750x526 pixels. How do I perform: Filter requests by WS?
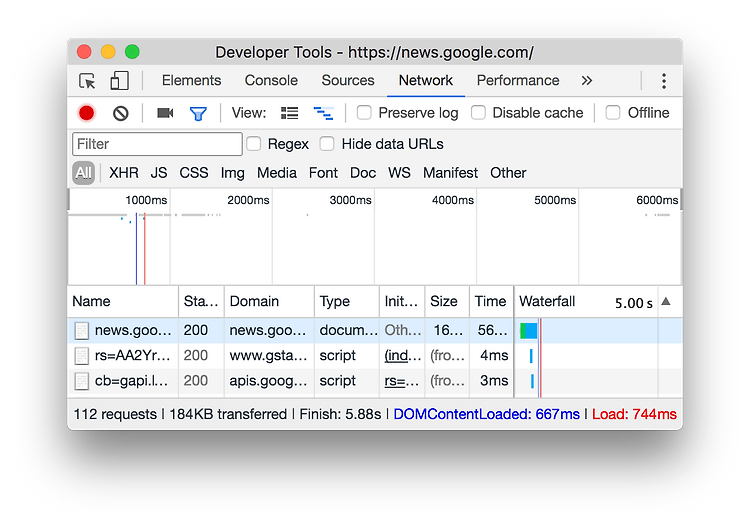click(x=399, y=173)
